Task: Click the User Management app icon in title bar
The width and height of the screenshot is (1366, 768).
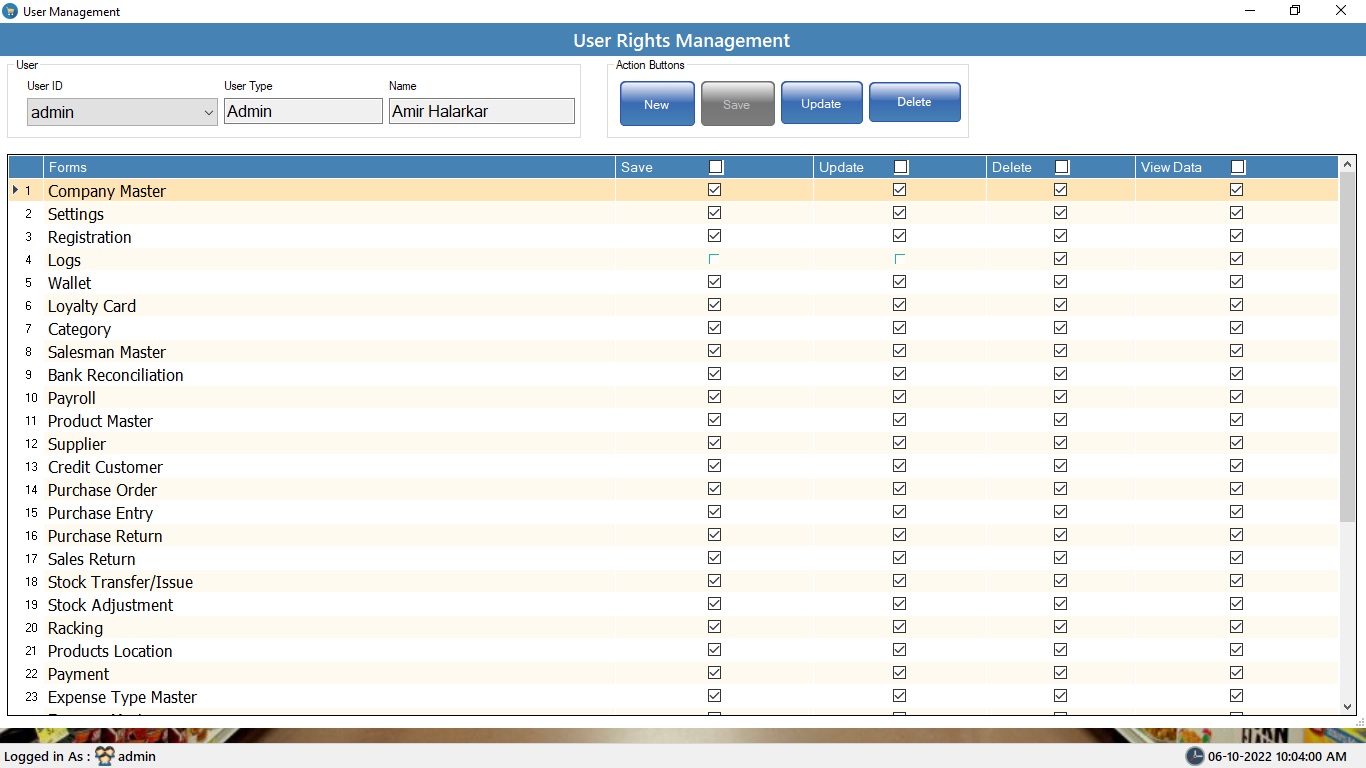Action: point(10,11)
